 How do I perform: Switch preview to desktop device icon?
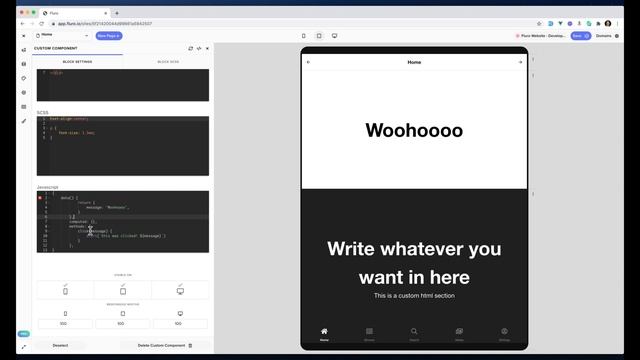335,36
